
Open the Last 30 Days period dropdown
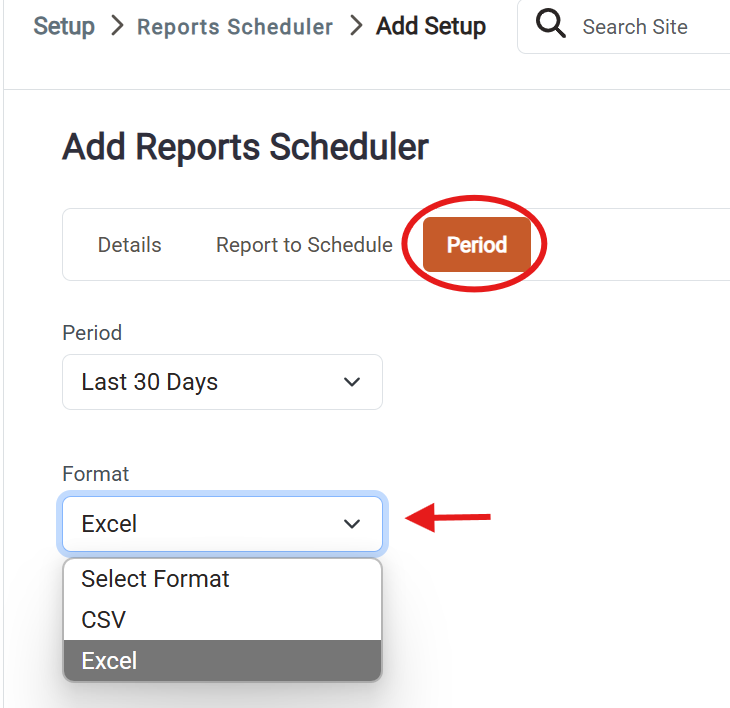[x=223, y=382]
